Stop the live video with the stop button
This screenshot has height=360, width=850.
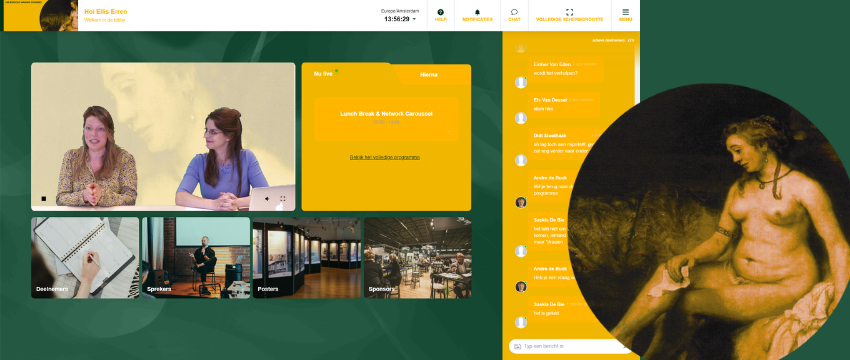pos(44,199)
